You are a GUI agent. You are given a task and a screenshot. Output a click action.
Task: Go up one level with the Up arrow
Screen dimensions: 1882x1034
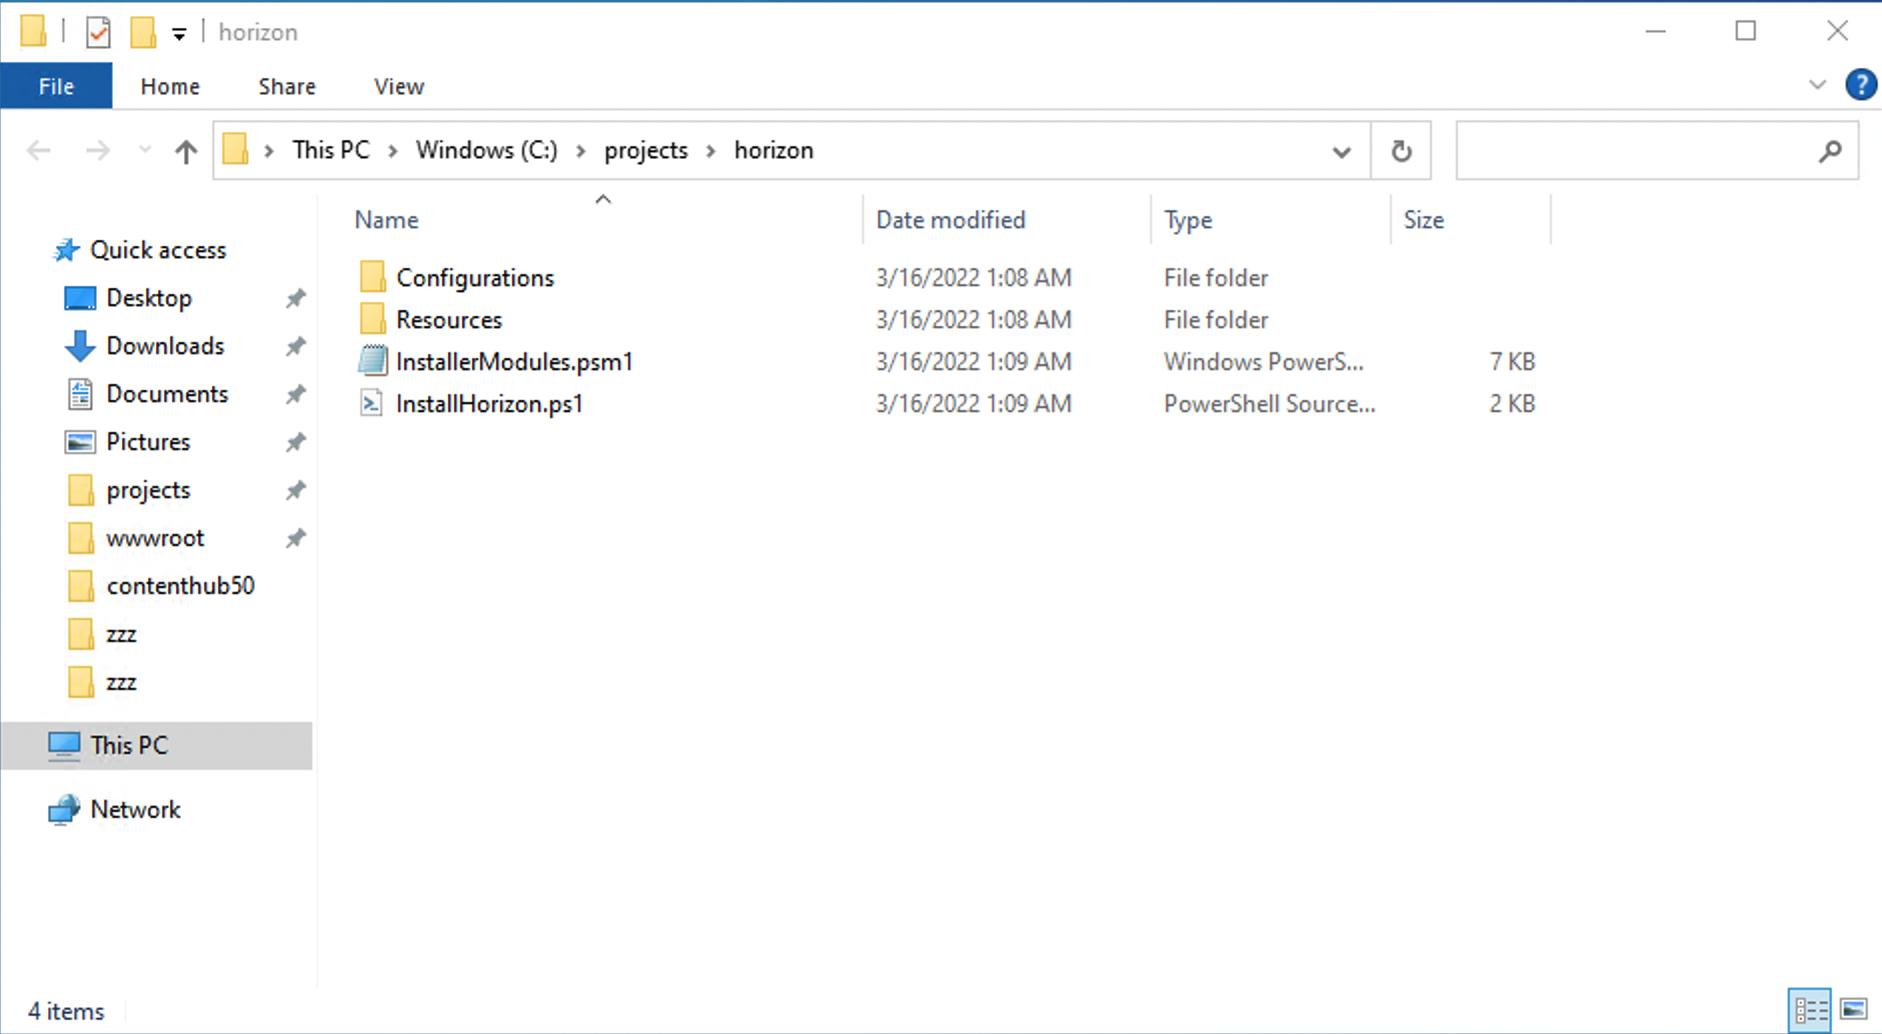tap(185, 151)
